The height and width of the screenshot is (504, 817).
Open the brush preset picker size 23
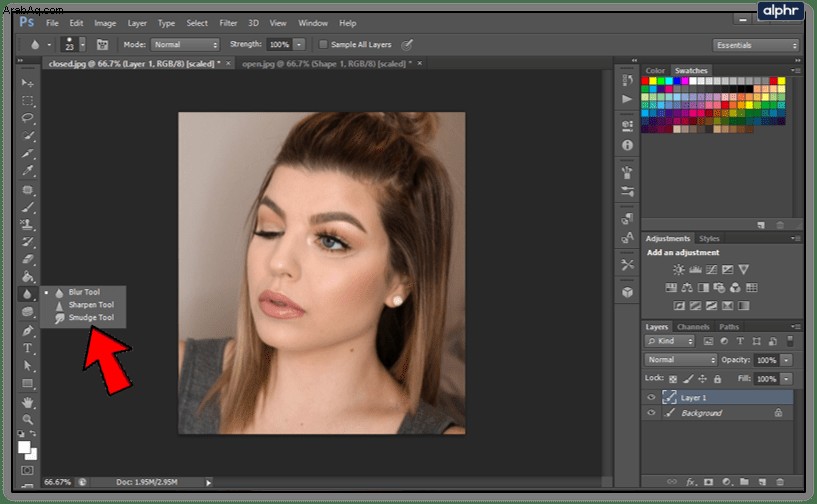point(73,44)
